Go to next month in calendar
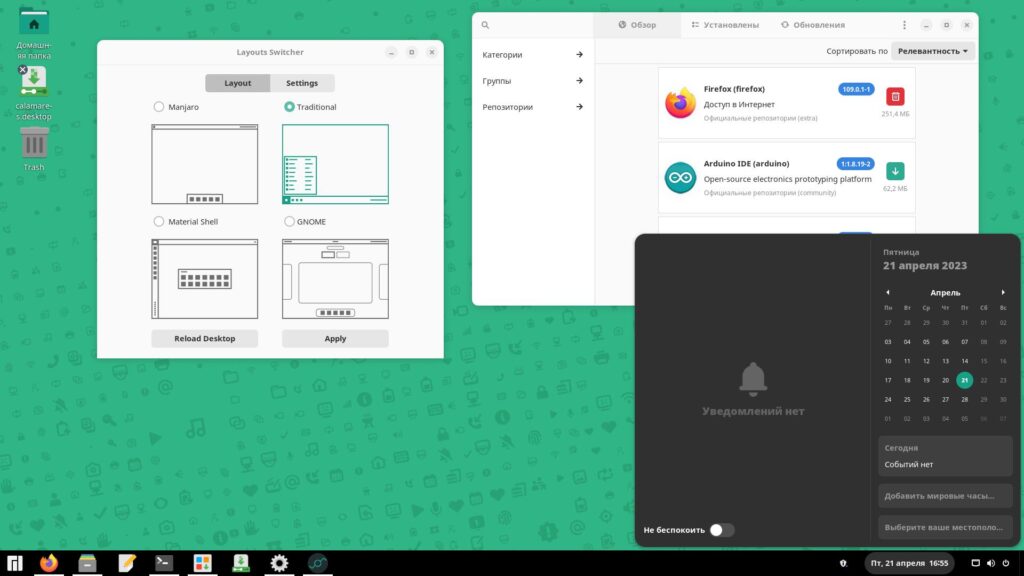Viewport: 1024px width, 576px height. click(x=1003, y=293)
